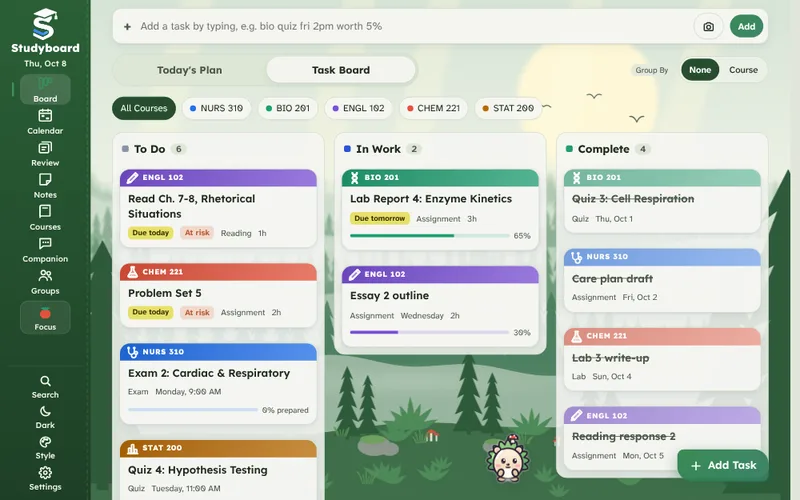This screenshot has height=500, width=800.
Task: Click Due today badge on Read Ch. 7-8
Action: pyautogui.click(x=151, y=233)
